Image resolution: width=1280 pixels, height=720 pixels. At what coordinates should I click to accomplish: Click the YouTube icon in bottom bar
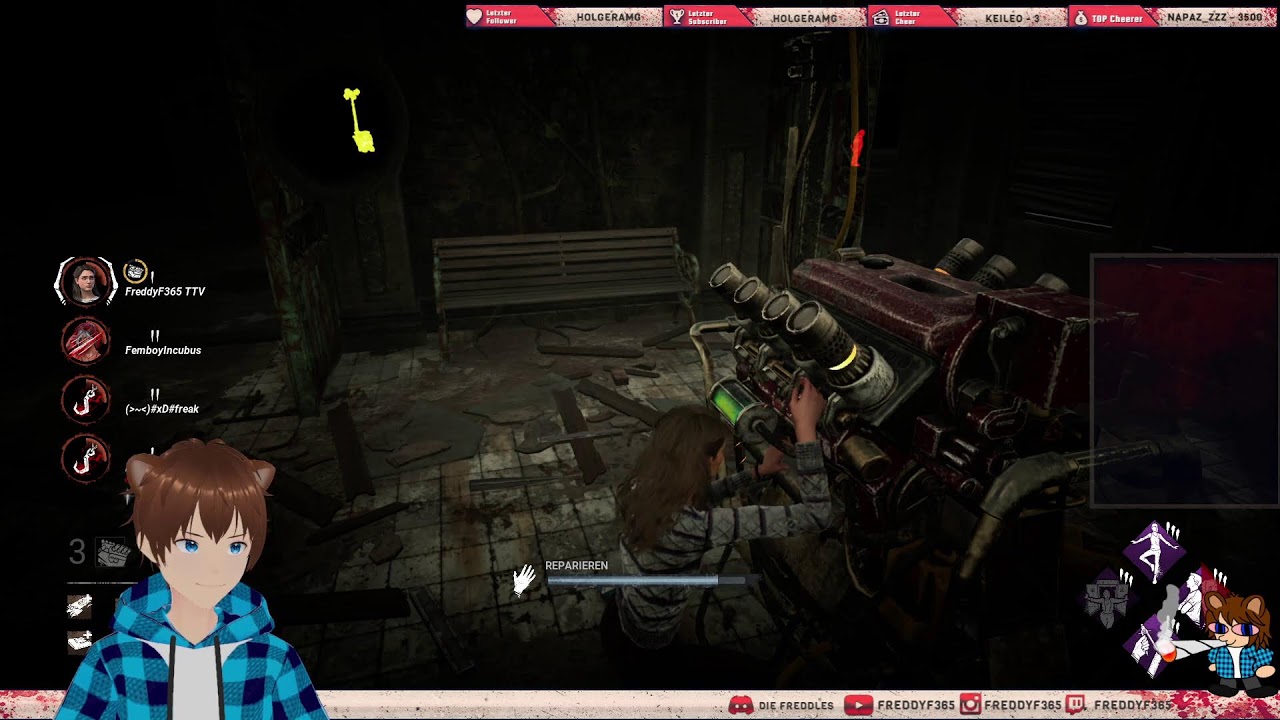click(858, 705)
